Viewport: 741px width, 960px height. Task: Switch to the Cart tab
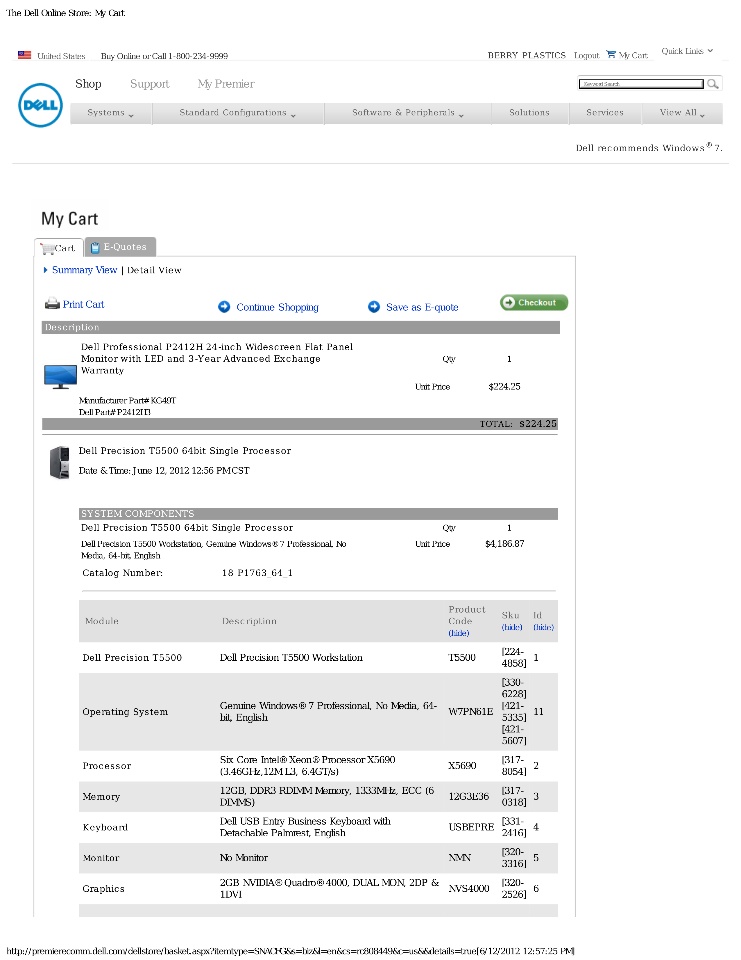[59, 247]
